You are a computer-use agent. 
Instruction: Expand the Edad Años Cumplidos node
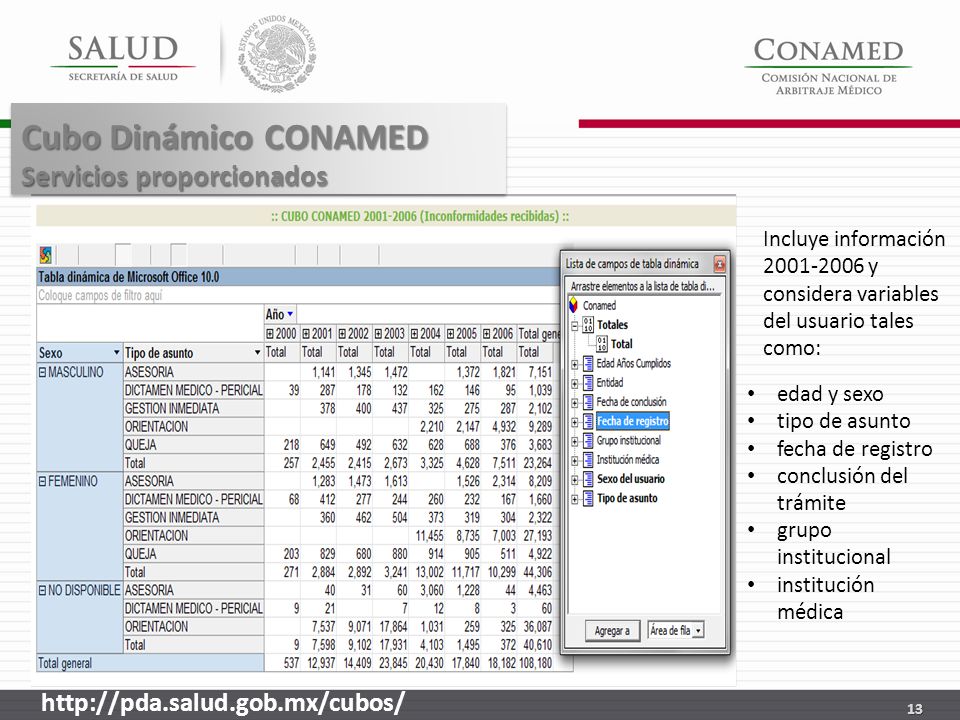coord(575,364)
